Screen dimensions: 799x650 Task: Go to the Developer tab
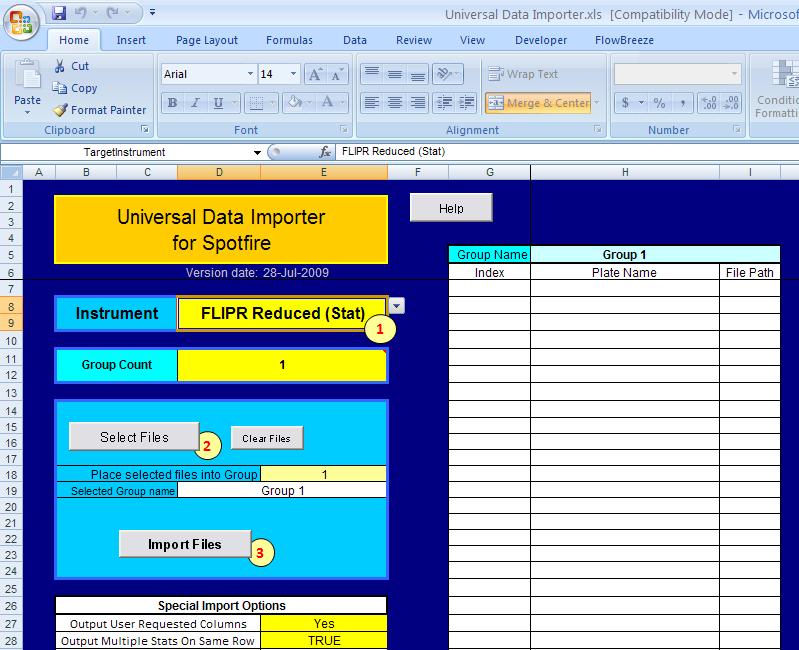pyautogui.click(x=541, y=40)
